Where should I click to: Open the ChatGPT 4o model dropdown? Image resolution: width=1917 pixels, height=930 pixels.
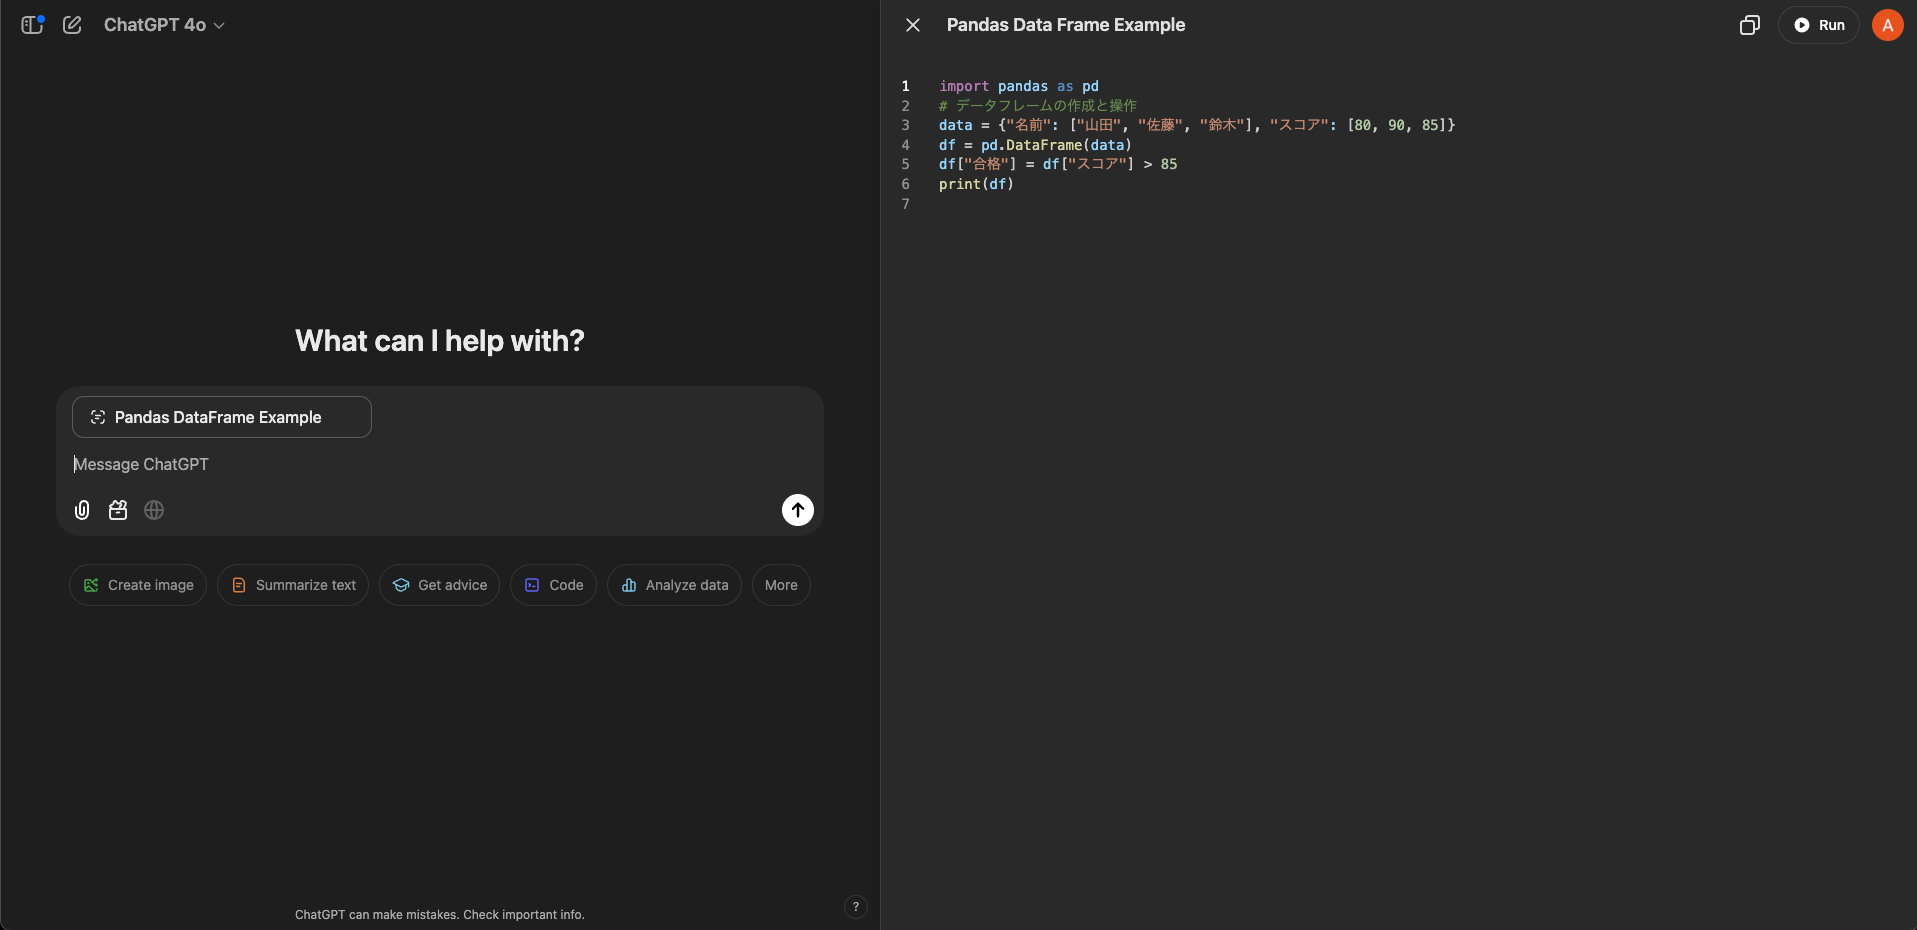pos(163,24)
